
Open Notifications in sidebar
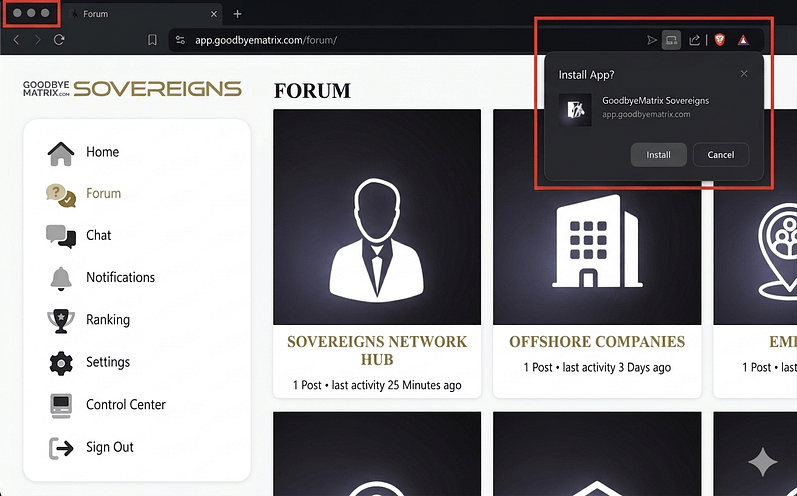click(x=120, y=277)
